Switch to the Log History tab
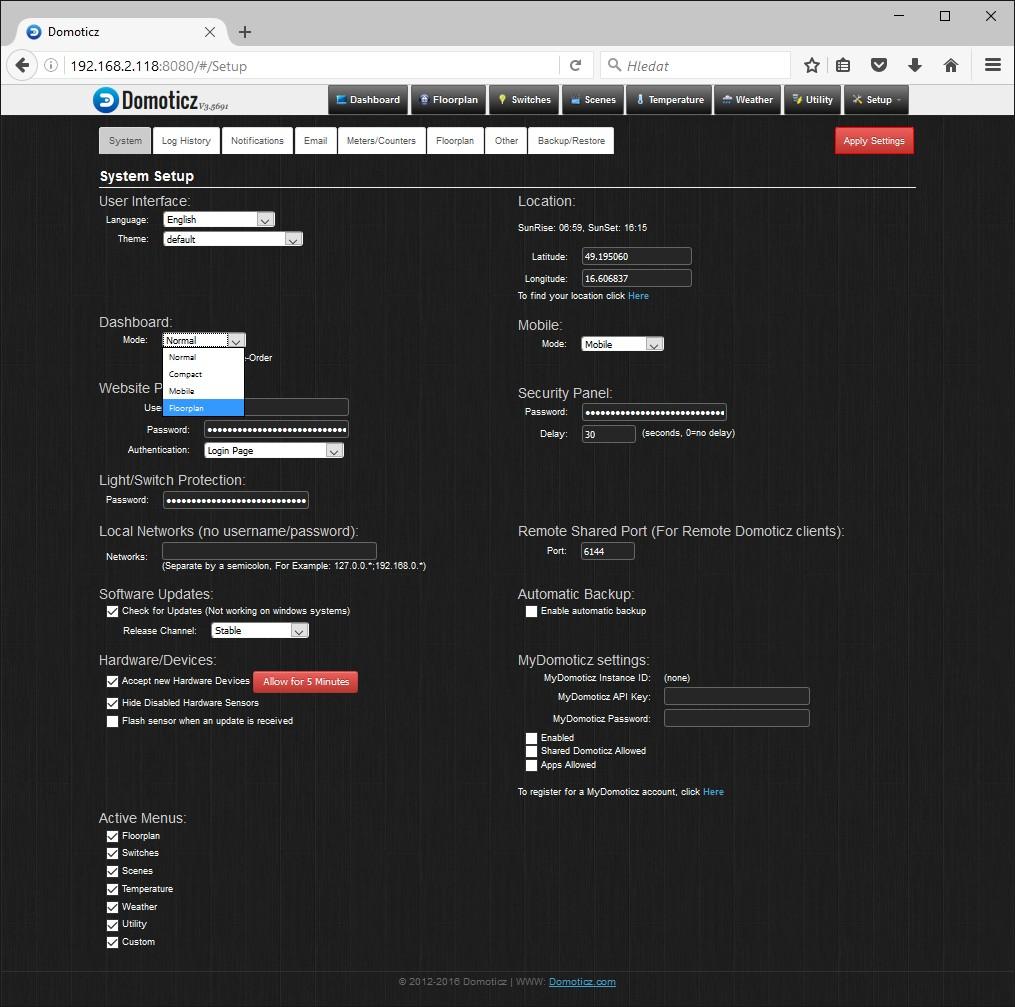 tap(186, 140)
